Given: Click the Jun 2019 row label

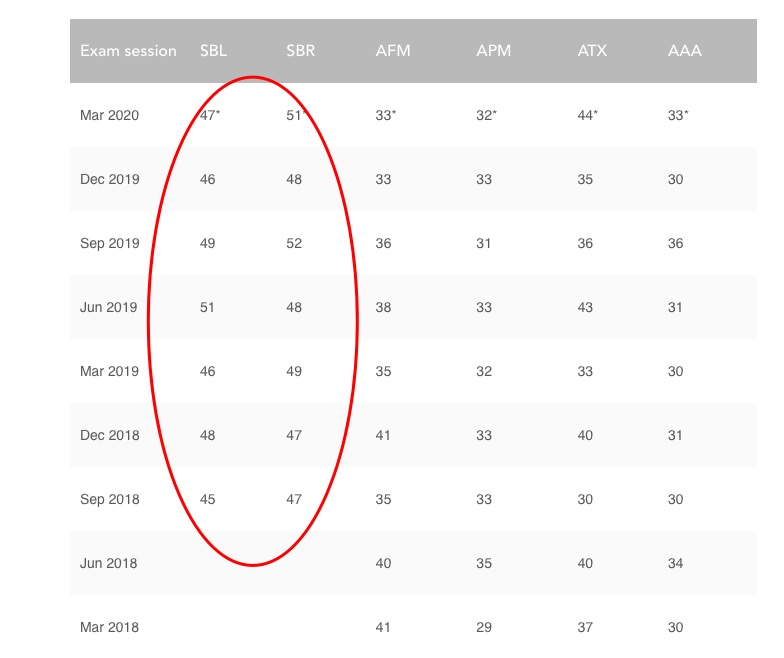Looking at the screenshot, I should pos(108,308).
